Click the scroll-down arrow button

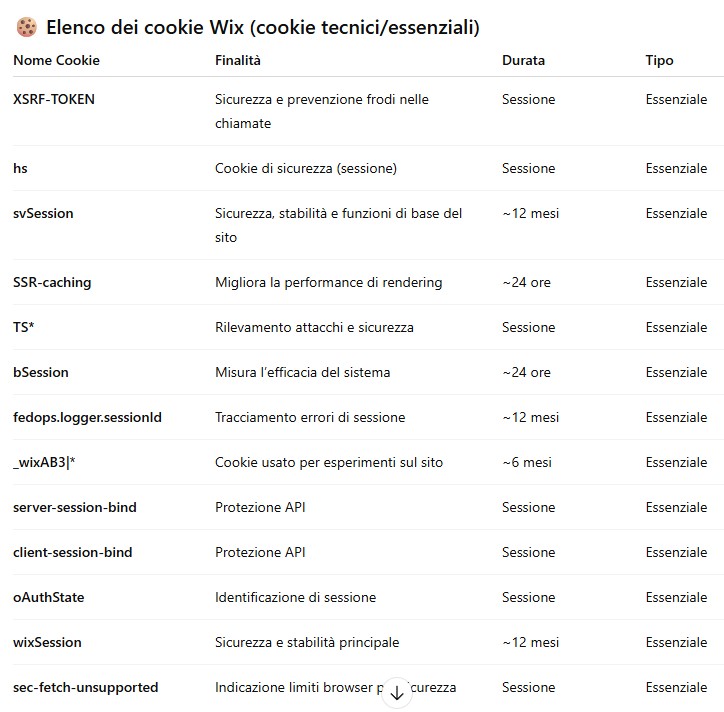(x=397, y=693)
